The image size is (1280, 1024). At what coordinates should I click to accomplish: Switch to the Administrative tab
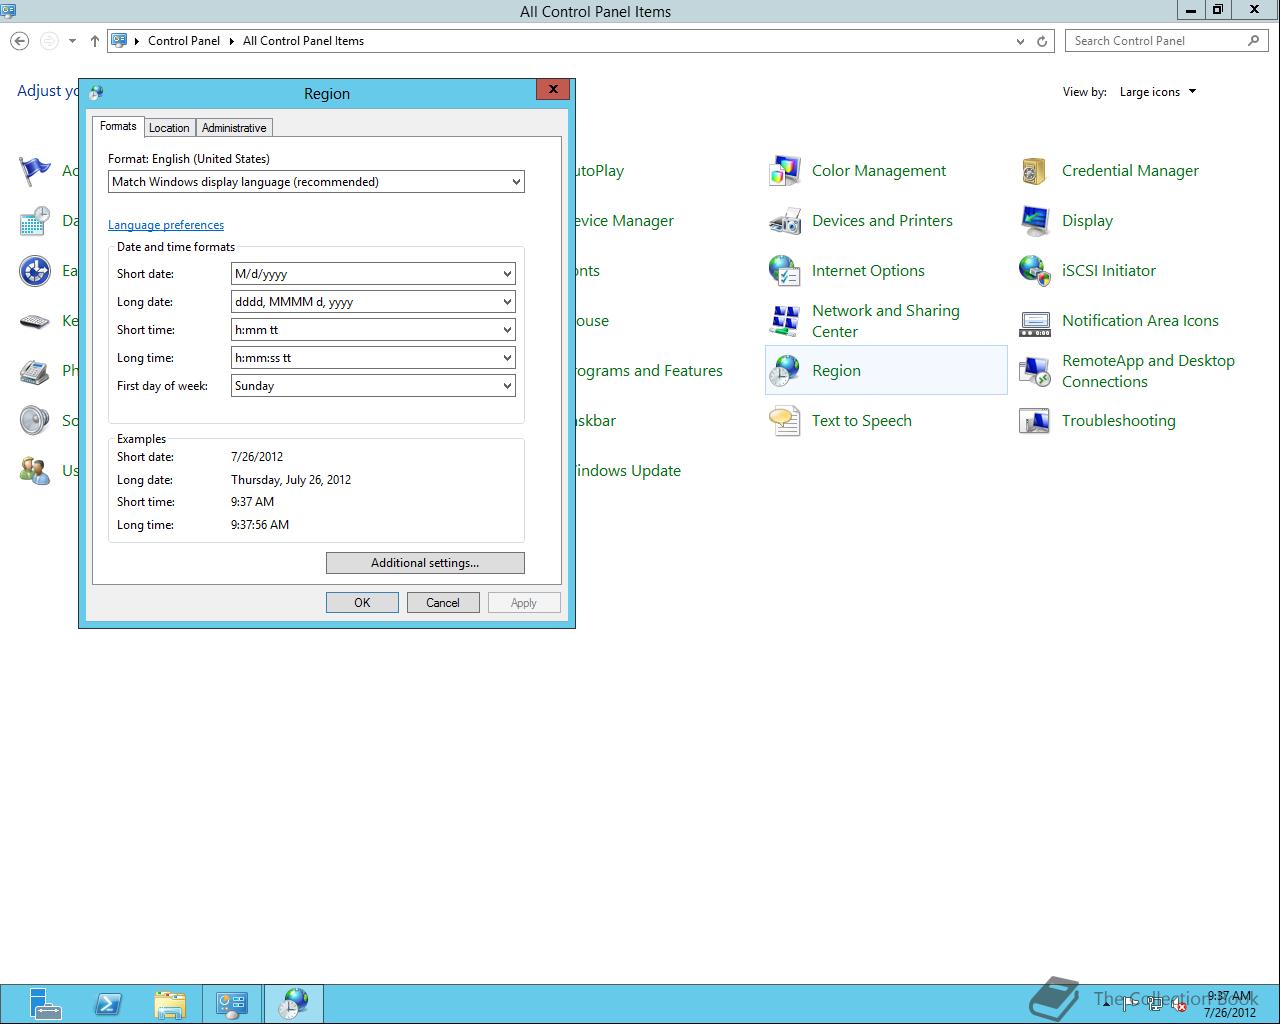[x=234, y=128]
